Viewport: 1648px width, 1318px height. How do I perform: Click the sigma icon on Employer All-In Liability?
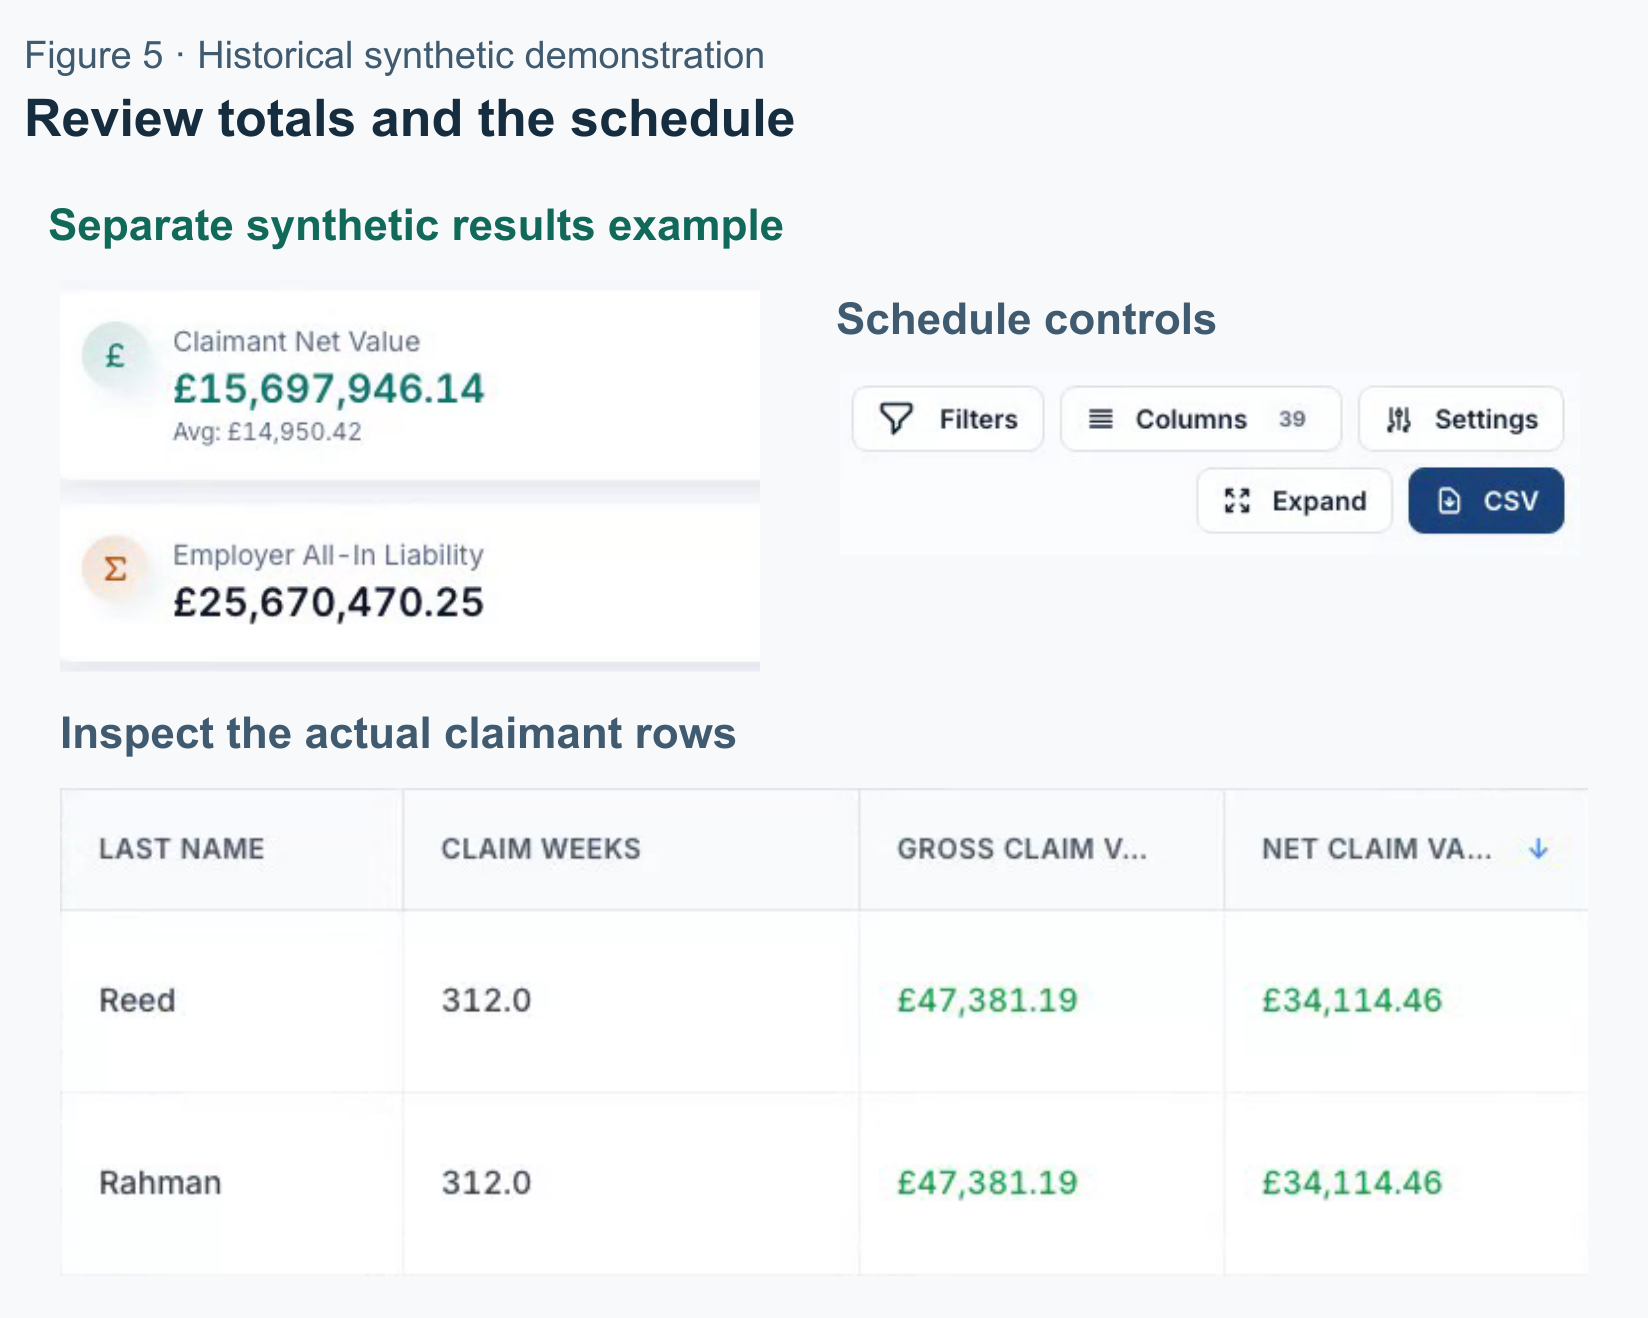tap(115, 569)
